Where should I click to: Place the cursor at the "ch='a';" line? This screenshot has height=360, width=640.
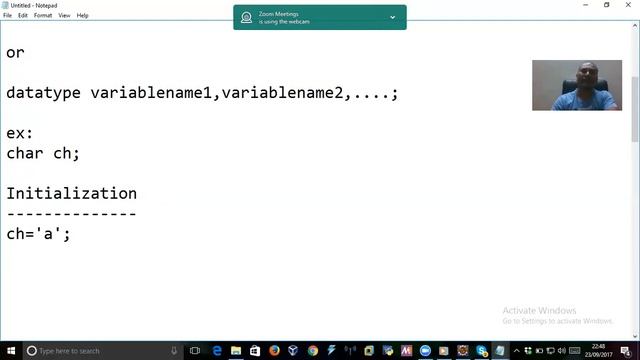click(38, 234)
